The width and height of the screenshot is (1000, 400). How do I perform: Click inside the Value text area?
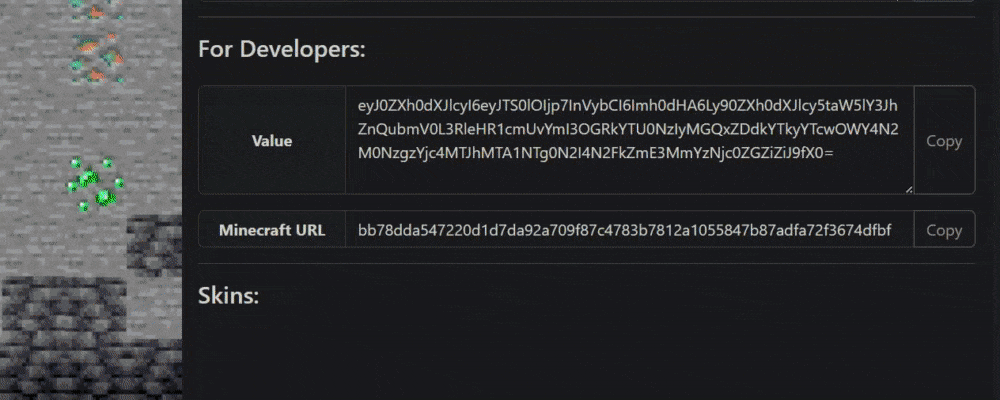point(629,140)
